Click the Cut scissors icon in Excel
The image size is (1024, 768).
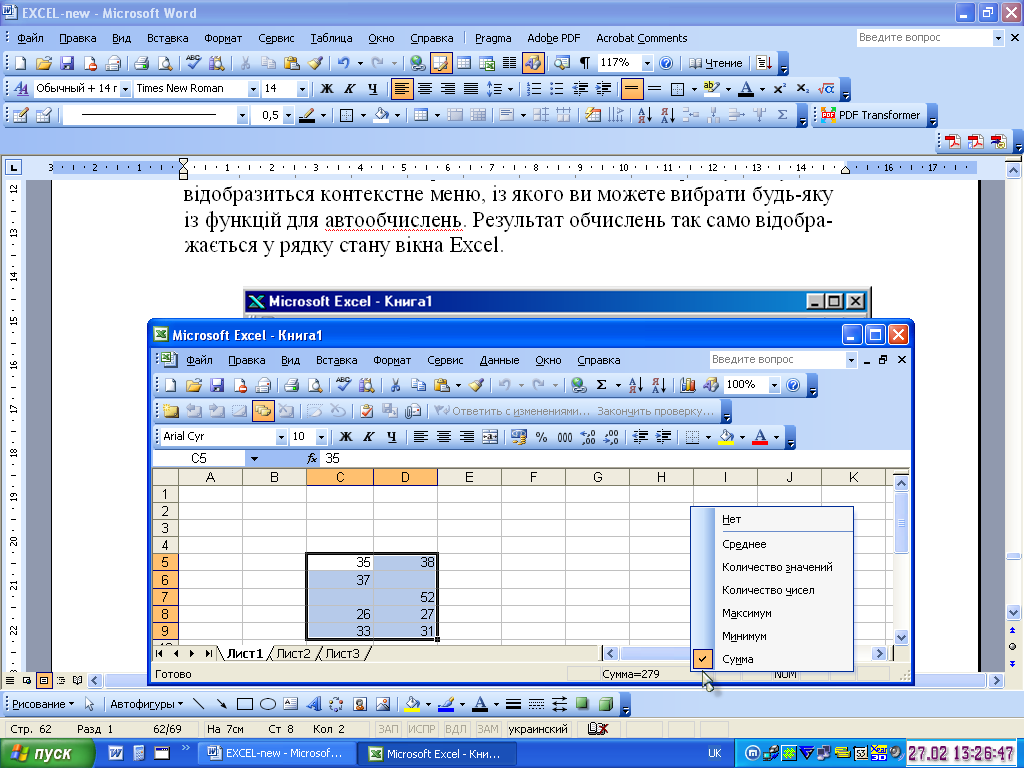click(x=395, y=385)
